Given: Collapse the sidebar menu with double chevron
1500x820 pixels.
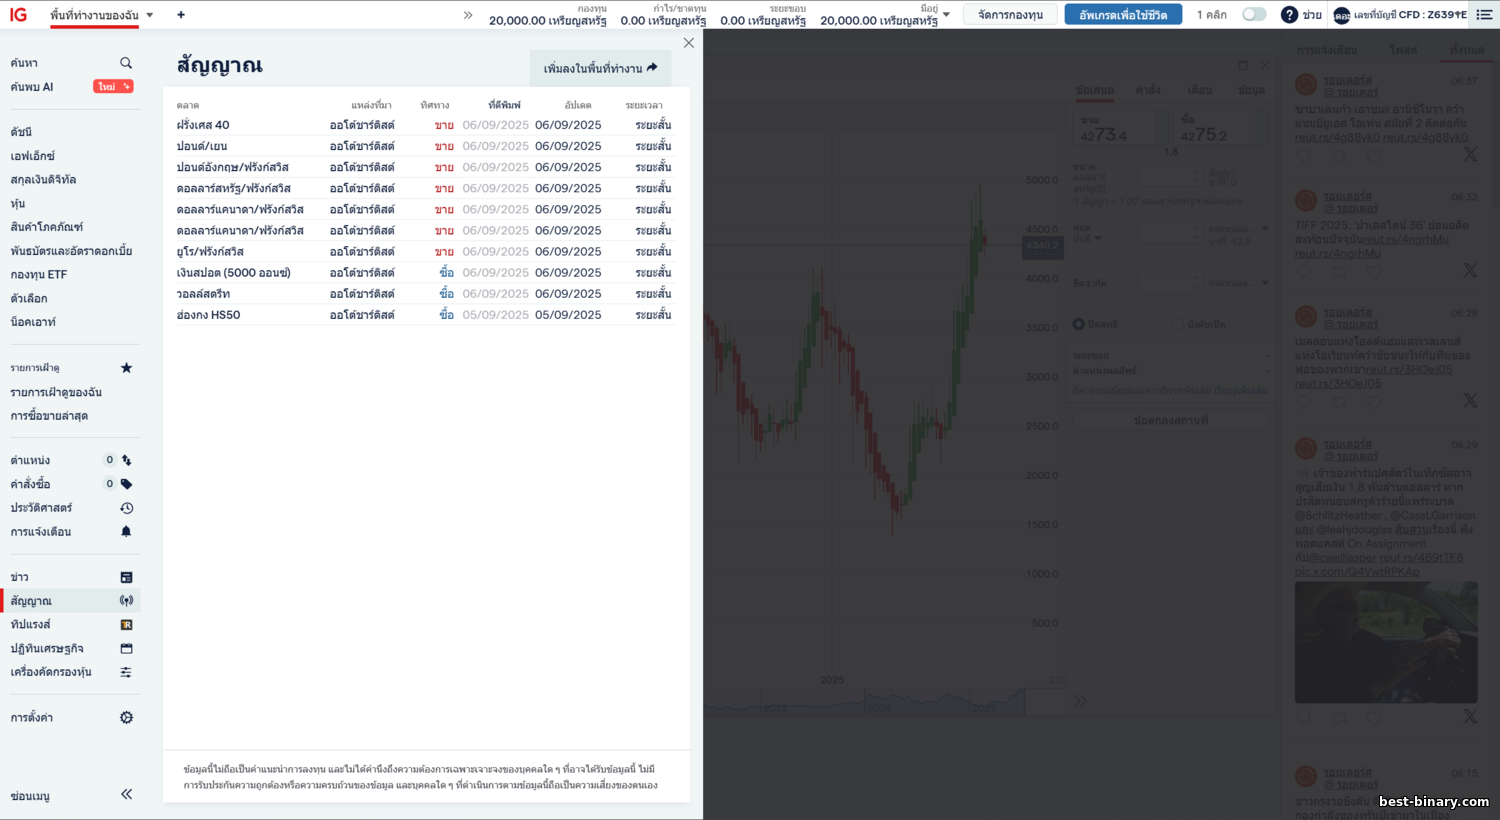Looking at the screenshot, I should coord(126,795).
